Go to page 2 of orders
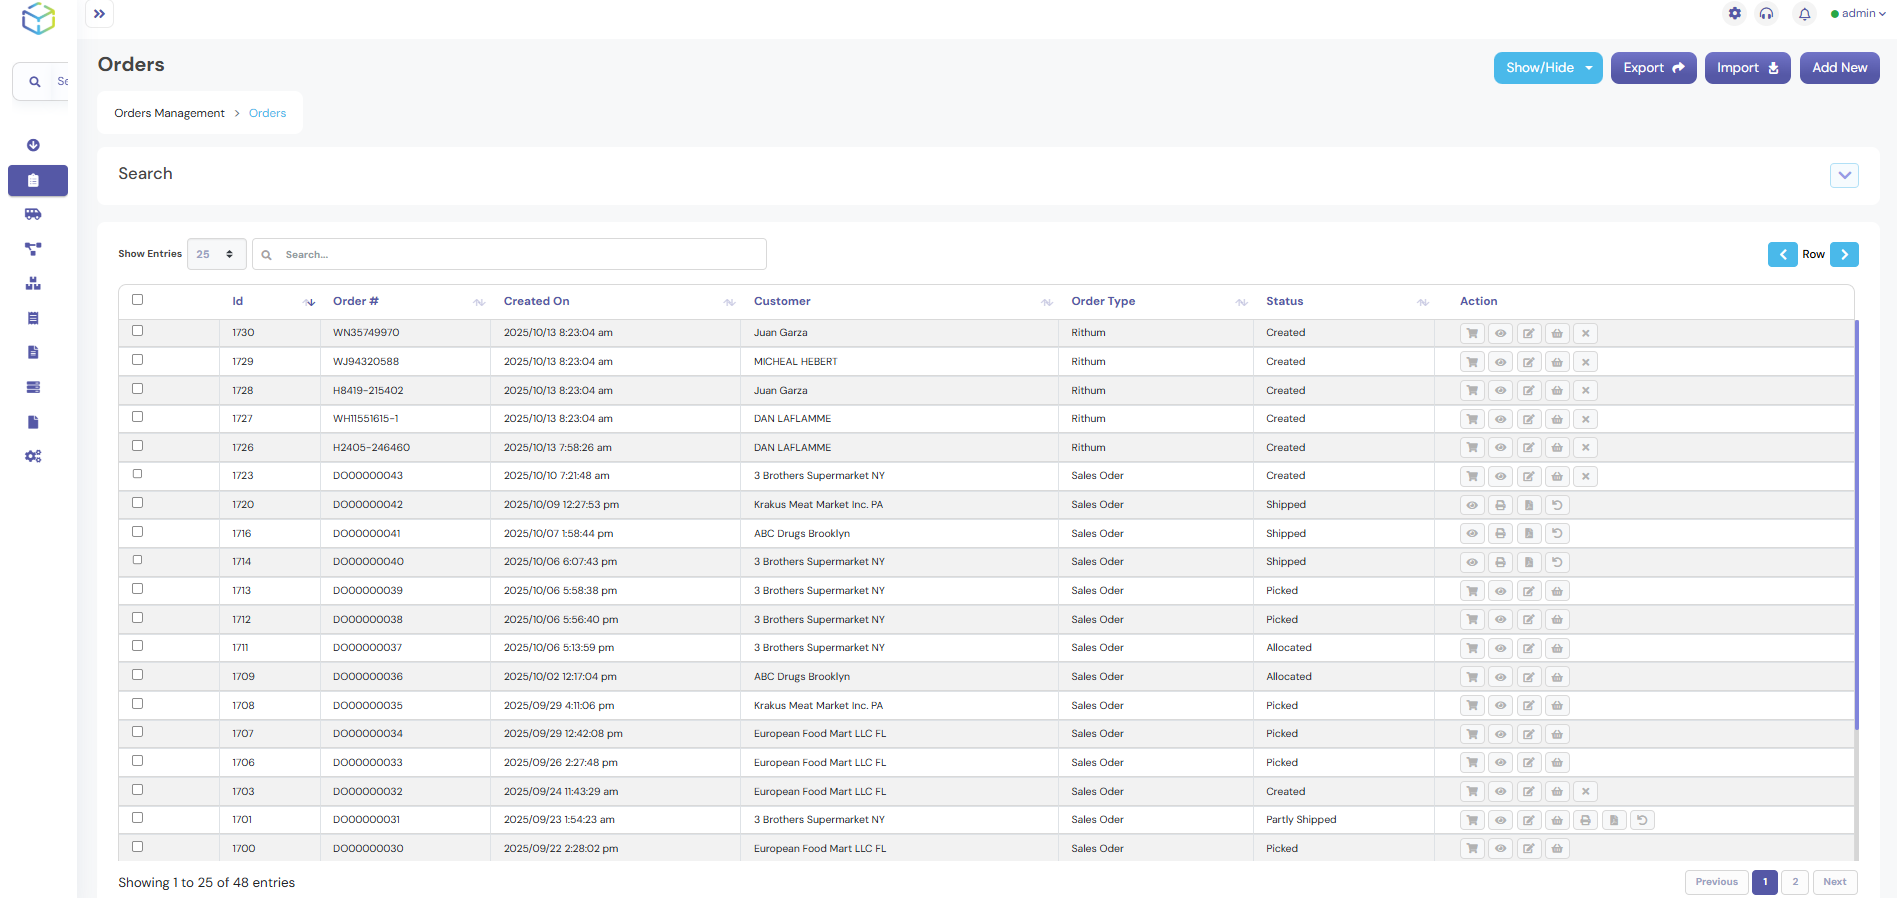Image resolution: width=1897 pixels, height=898 pixels. coord(1795,882)
